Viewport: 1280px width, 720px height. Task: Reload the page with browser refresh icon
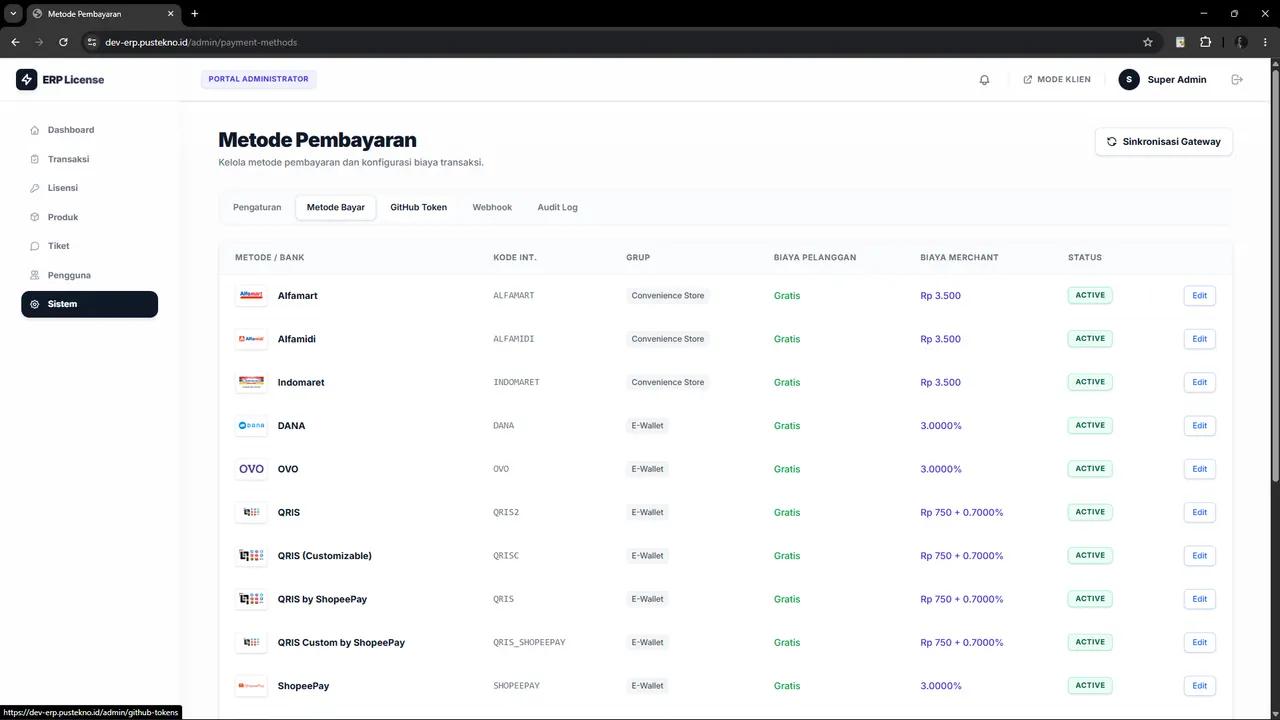63,42
